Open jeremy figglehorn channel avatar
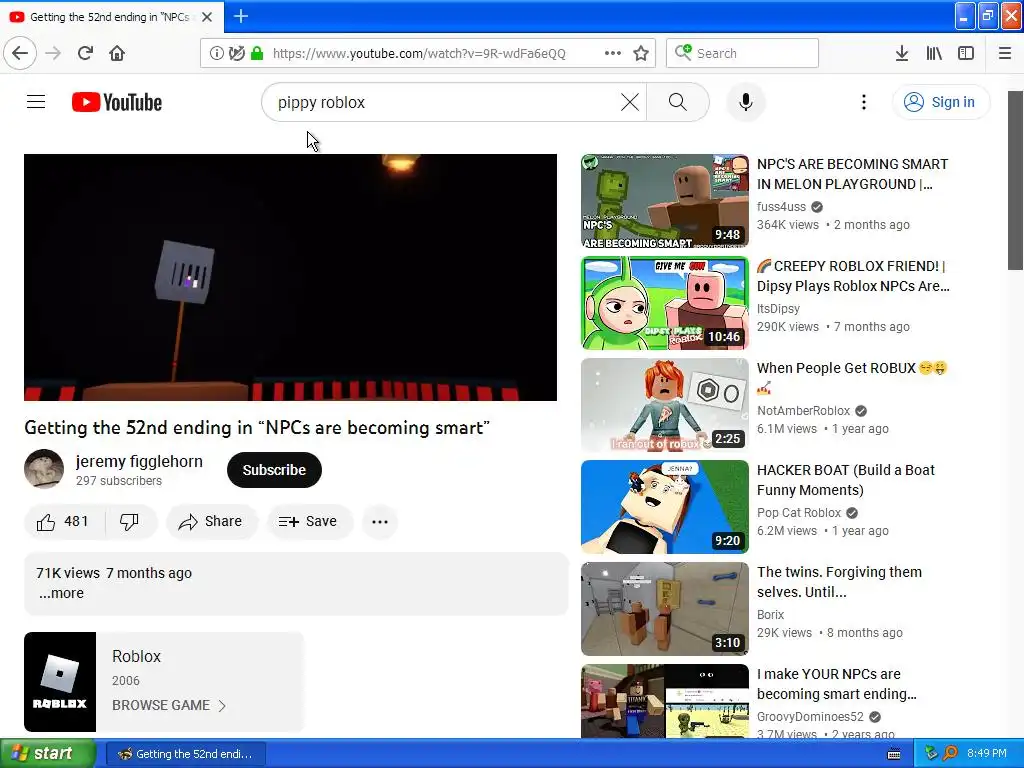This screenshot has height=768, width=1024. [x=44, y=469]
